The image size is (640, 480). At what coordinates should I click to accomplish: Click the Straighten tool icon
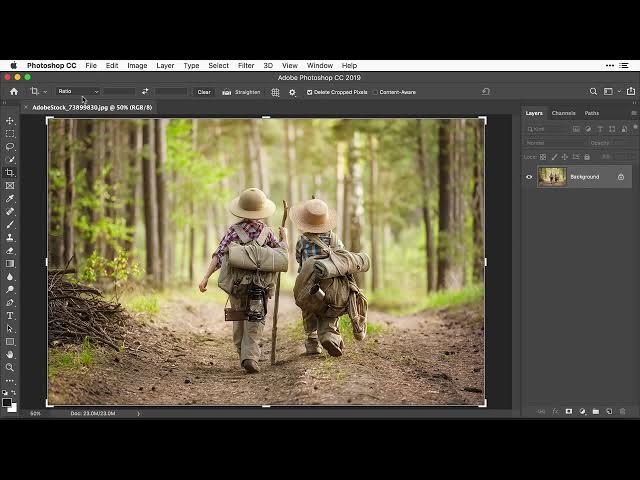click(x=227, y=92)
